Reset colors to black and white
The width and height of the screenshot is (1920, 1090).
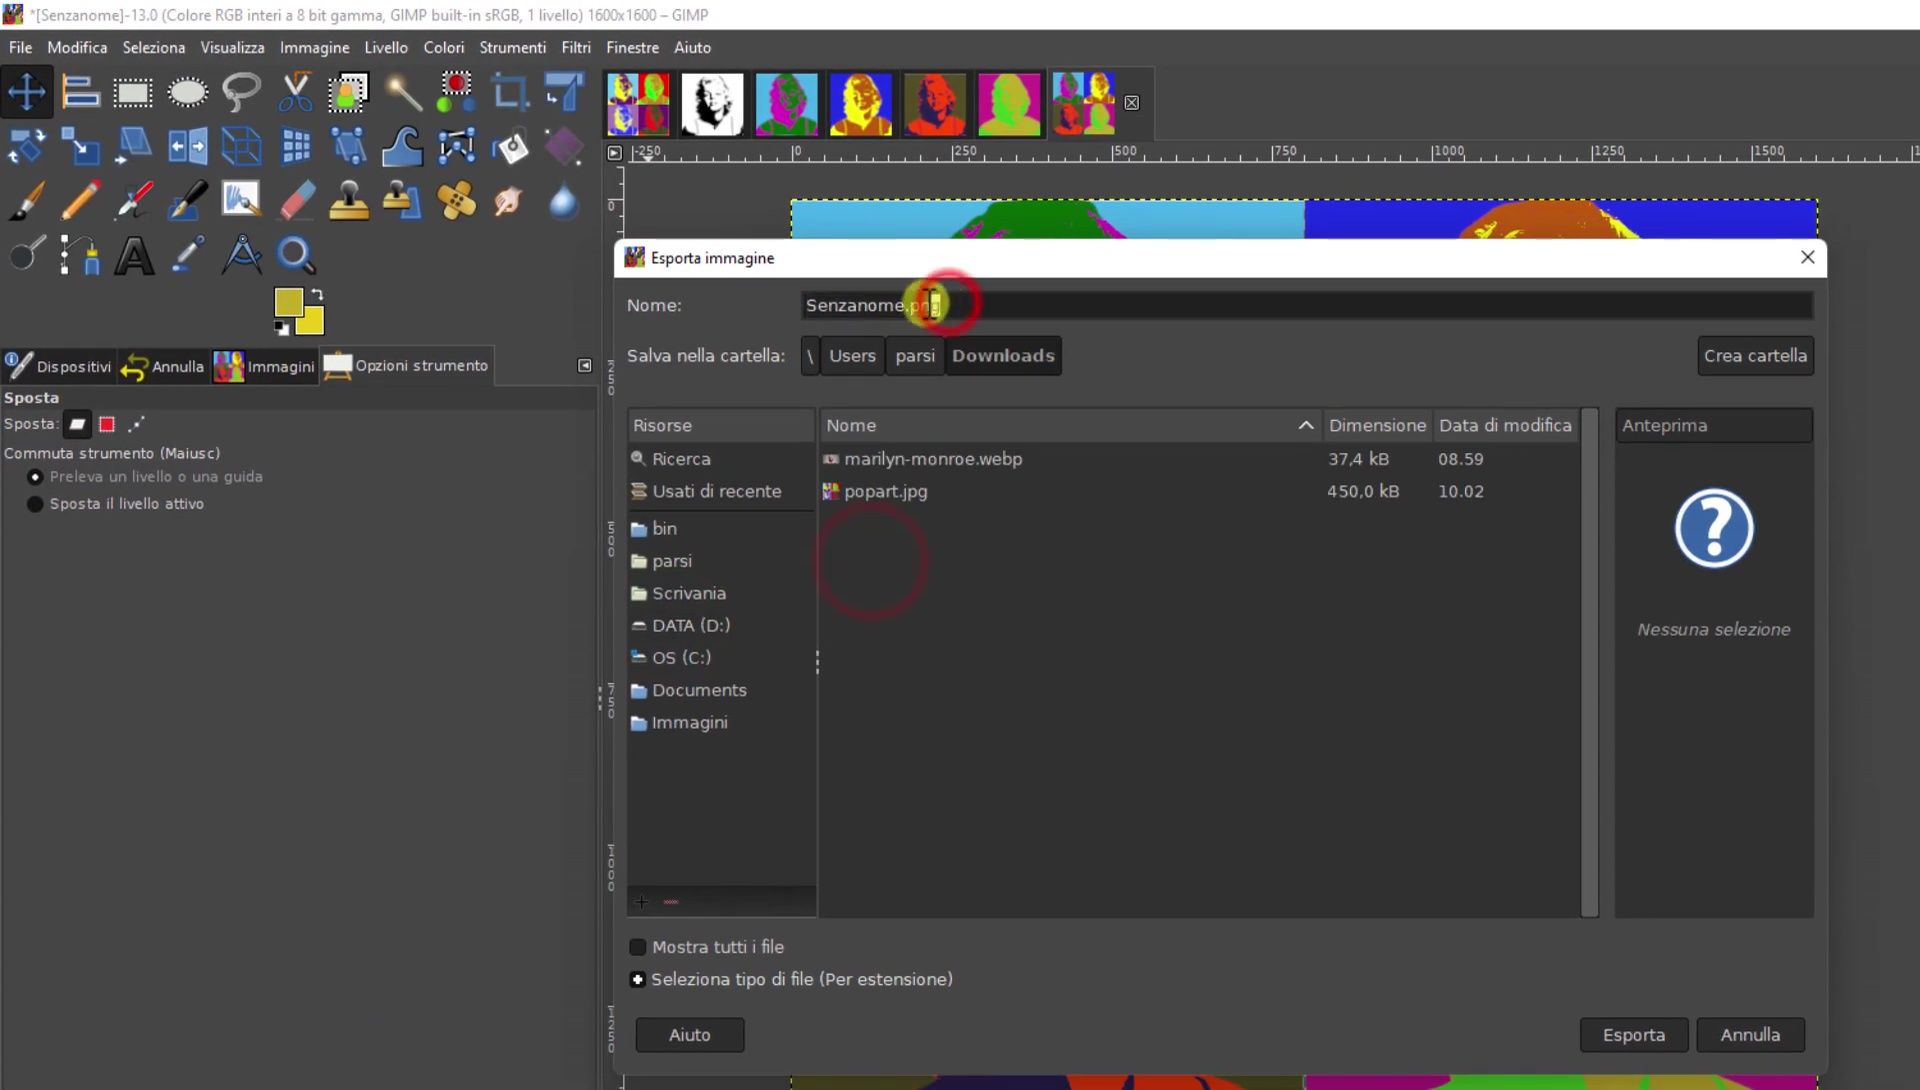282,328
